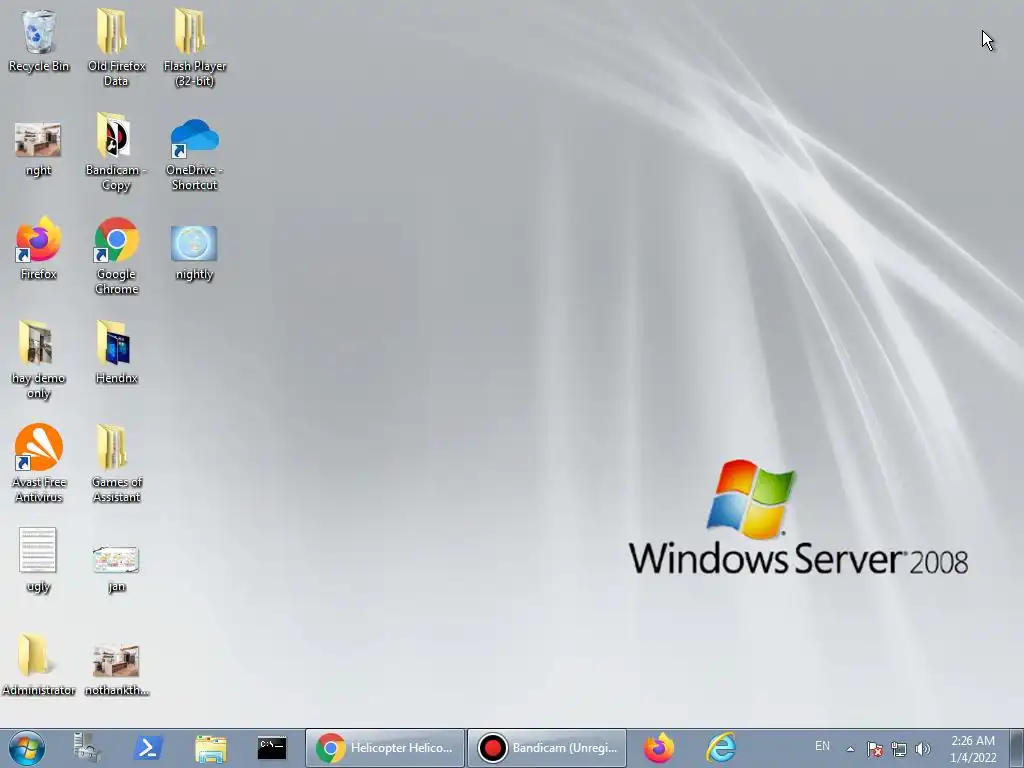Select the Google Chrome desktop shortcut

116,256
